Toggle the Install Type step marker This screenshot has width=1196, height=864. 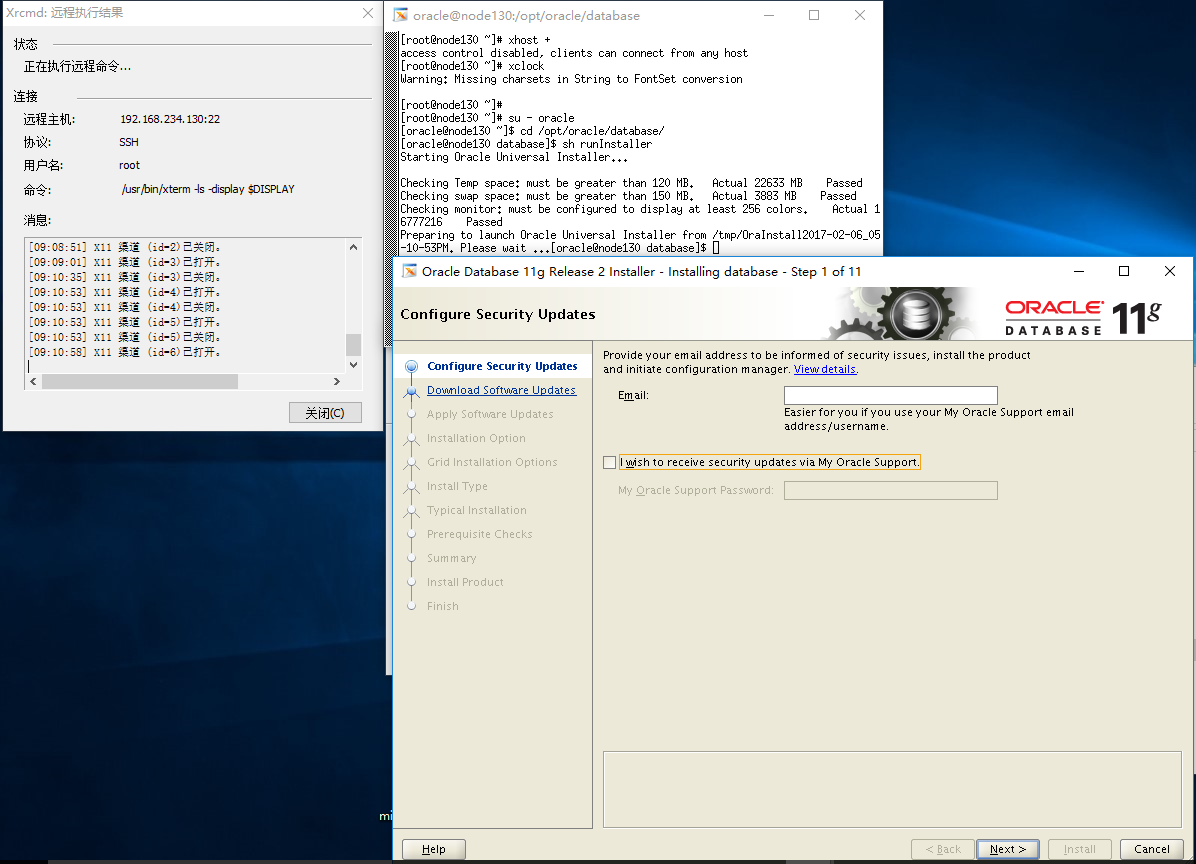411,486
